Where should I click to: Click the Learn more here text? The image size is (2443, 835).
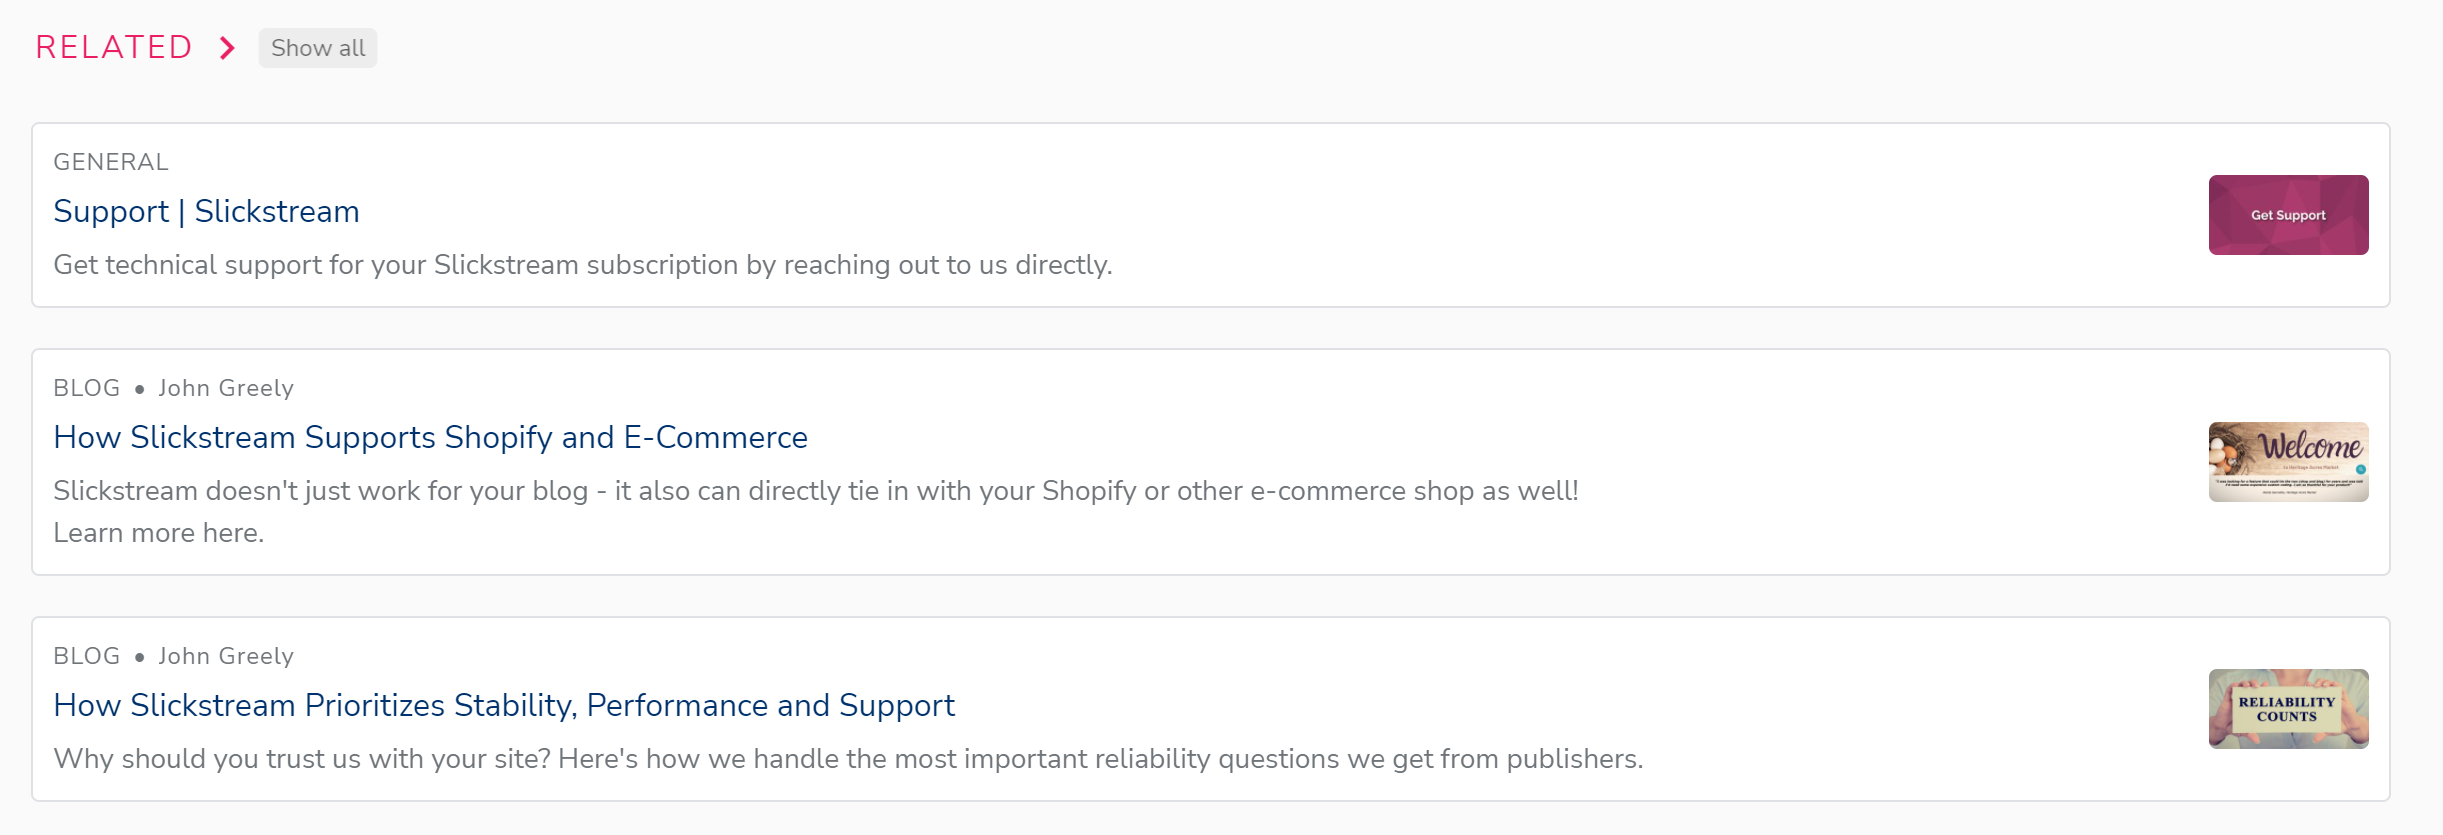(x=158, y=533)
